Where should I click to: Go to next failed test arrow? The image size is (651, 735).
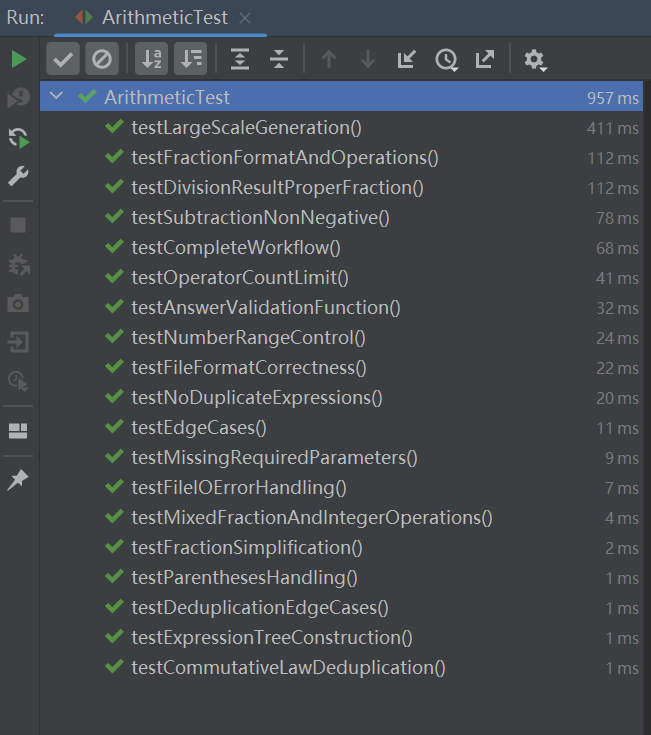point(368,59)
